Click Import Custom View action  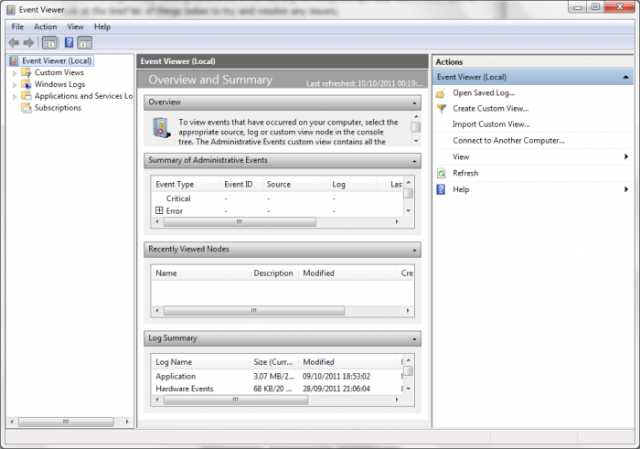(x=491, y=124)
